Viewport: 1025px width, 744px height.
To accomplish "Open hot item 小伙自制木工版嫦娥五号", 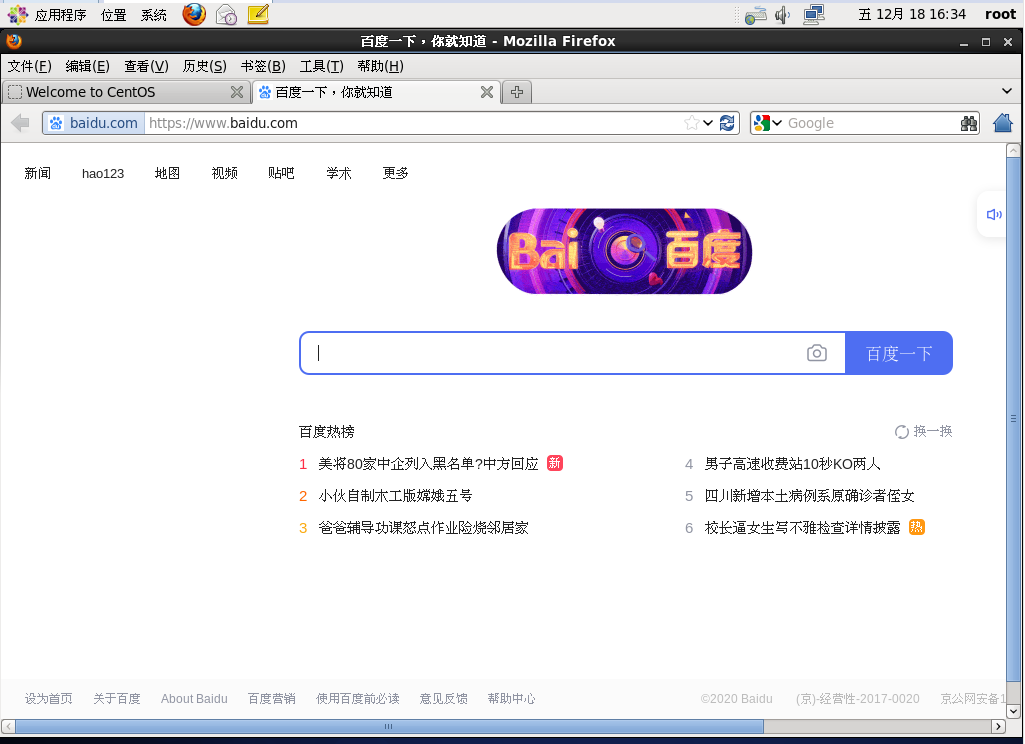I will click(395, 496).
